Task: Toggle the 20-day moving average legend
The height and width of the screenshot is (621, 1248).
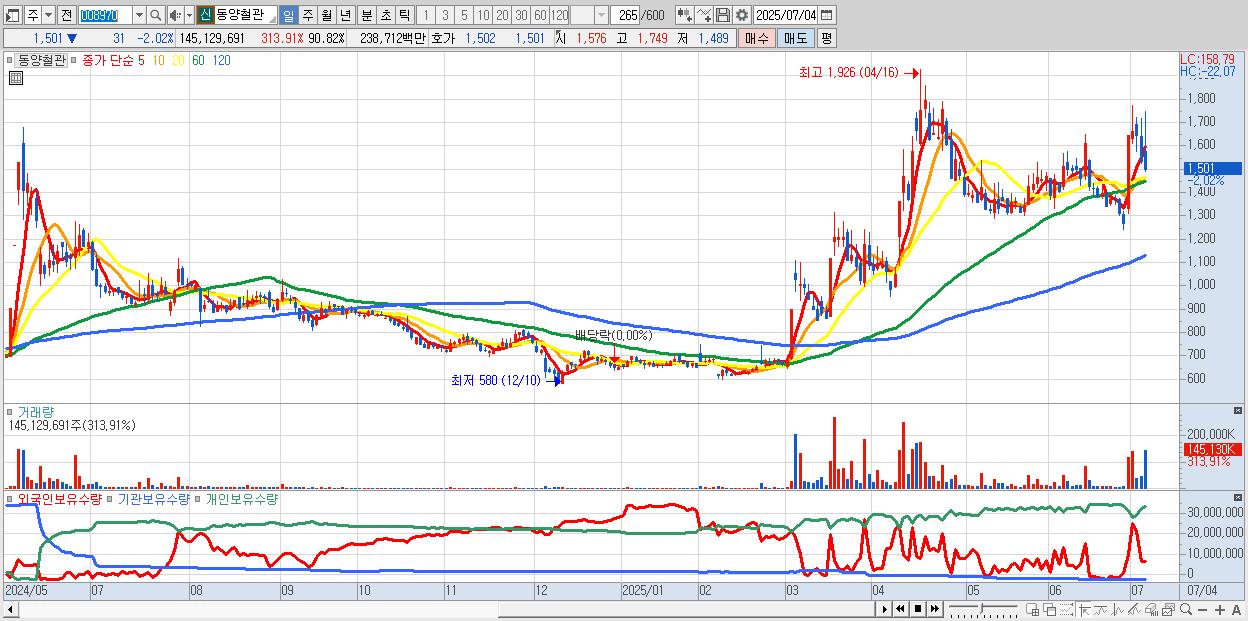Action: coord(177,60)
